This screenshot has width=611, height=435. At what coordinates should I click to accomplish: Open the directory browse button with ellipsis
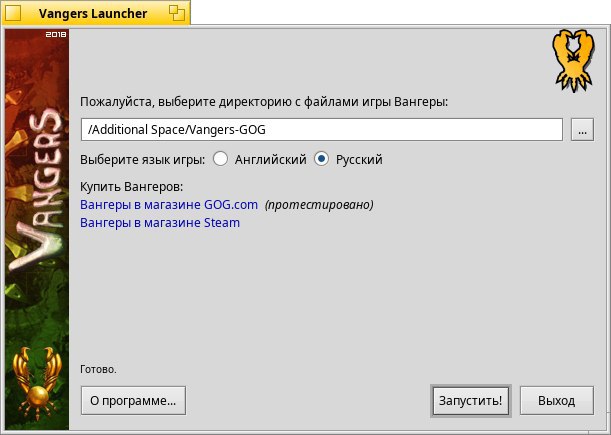click(582, 129)
